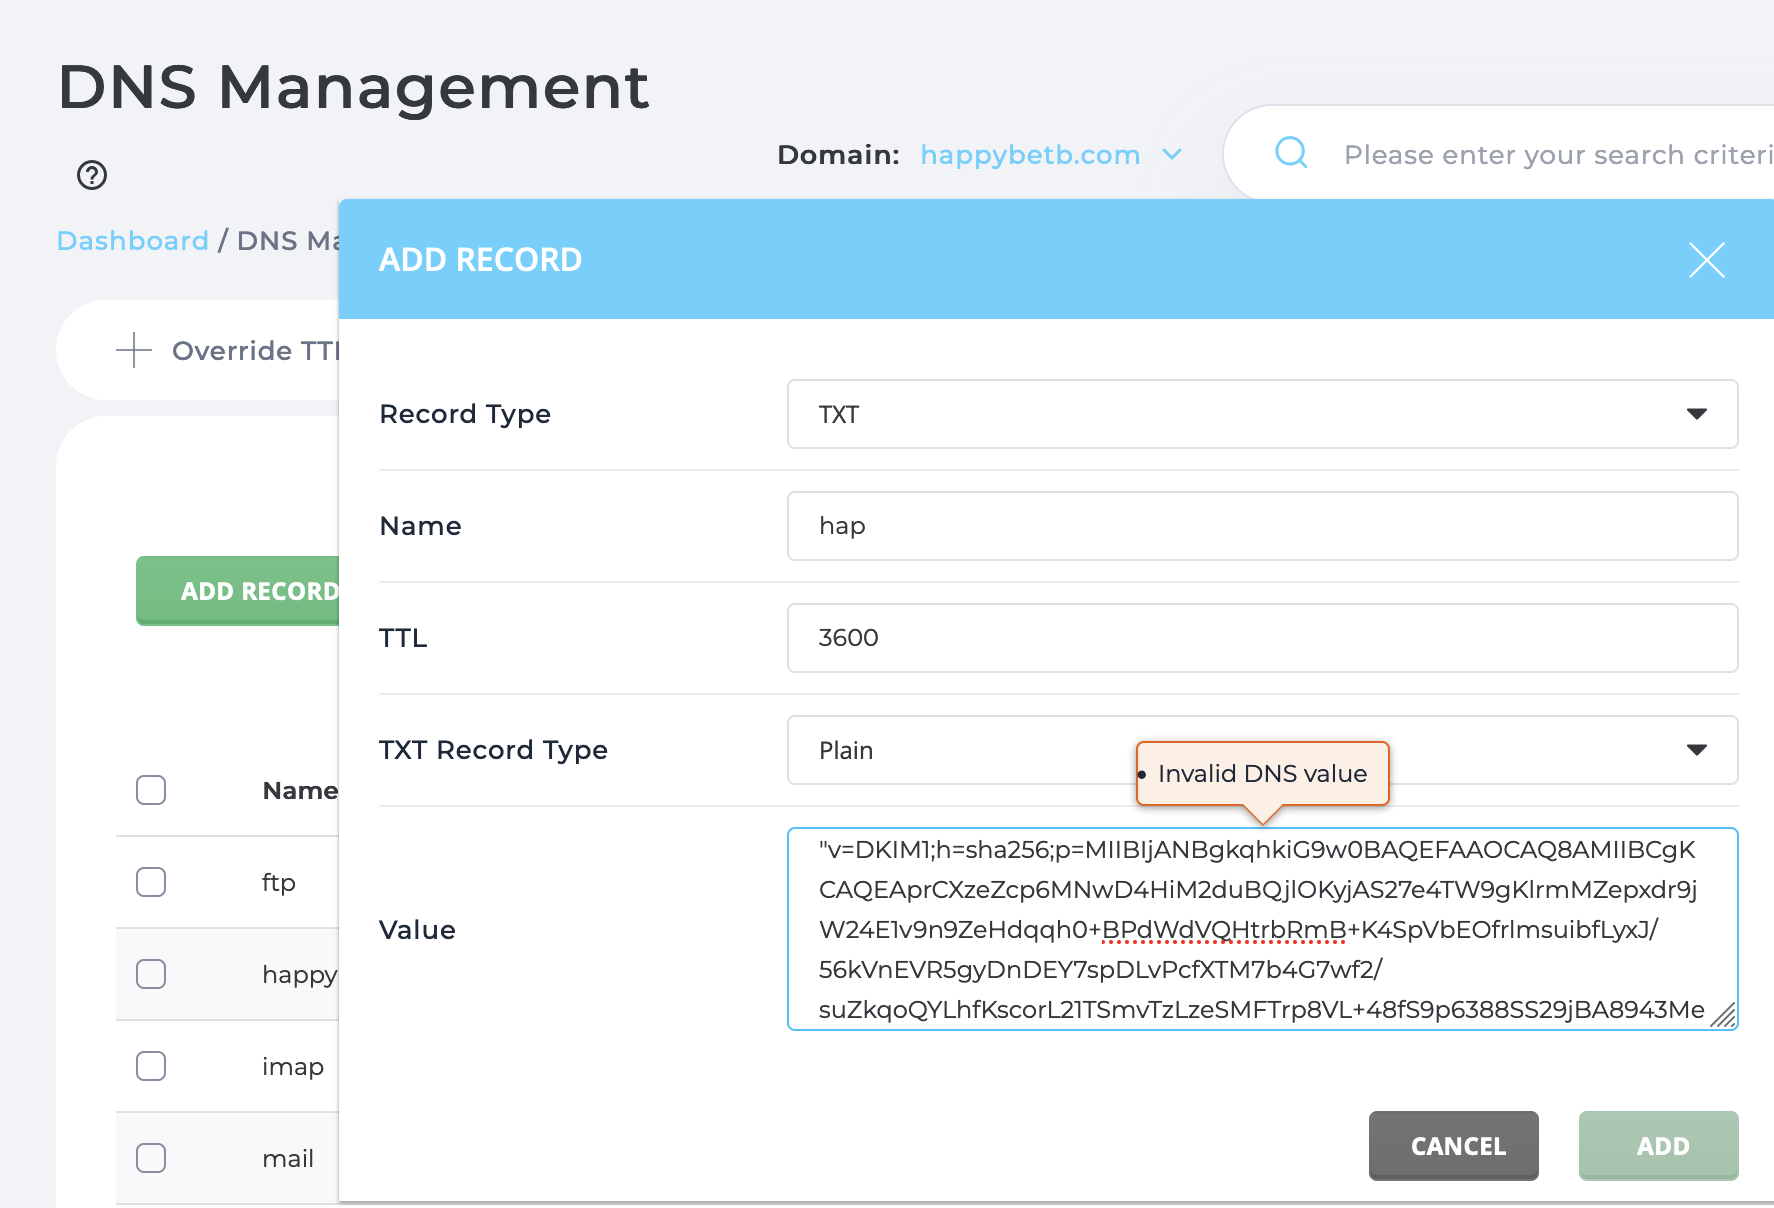Focus the Name input field

1262,526
